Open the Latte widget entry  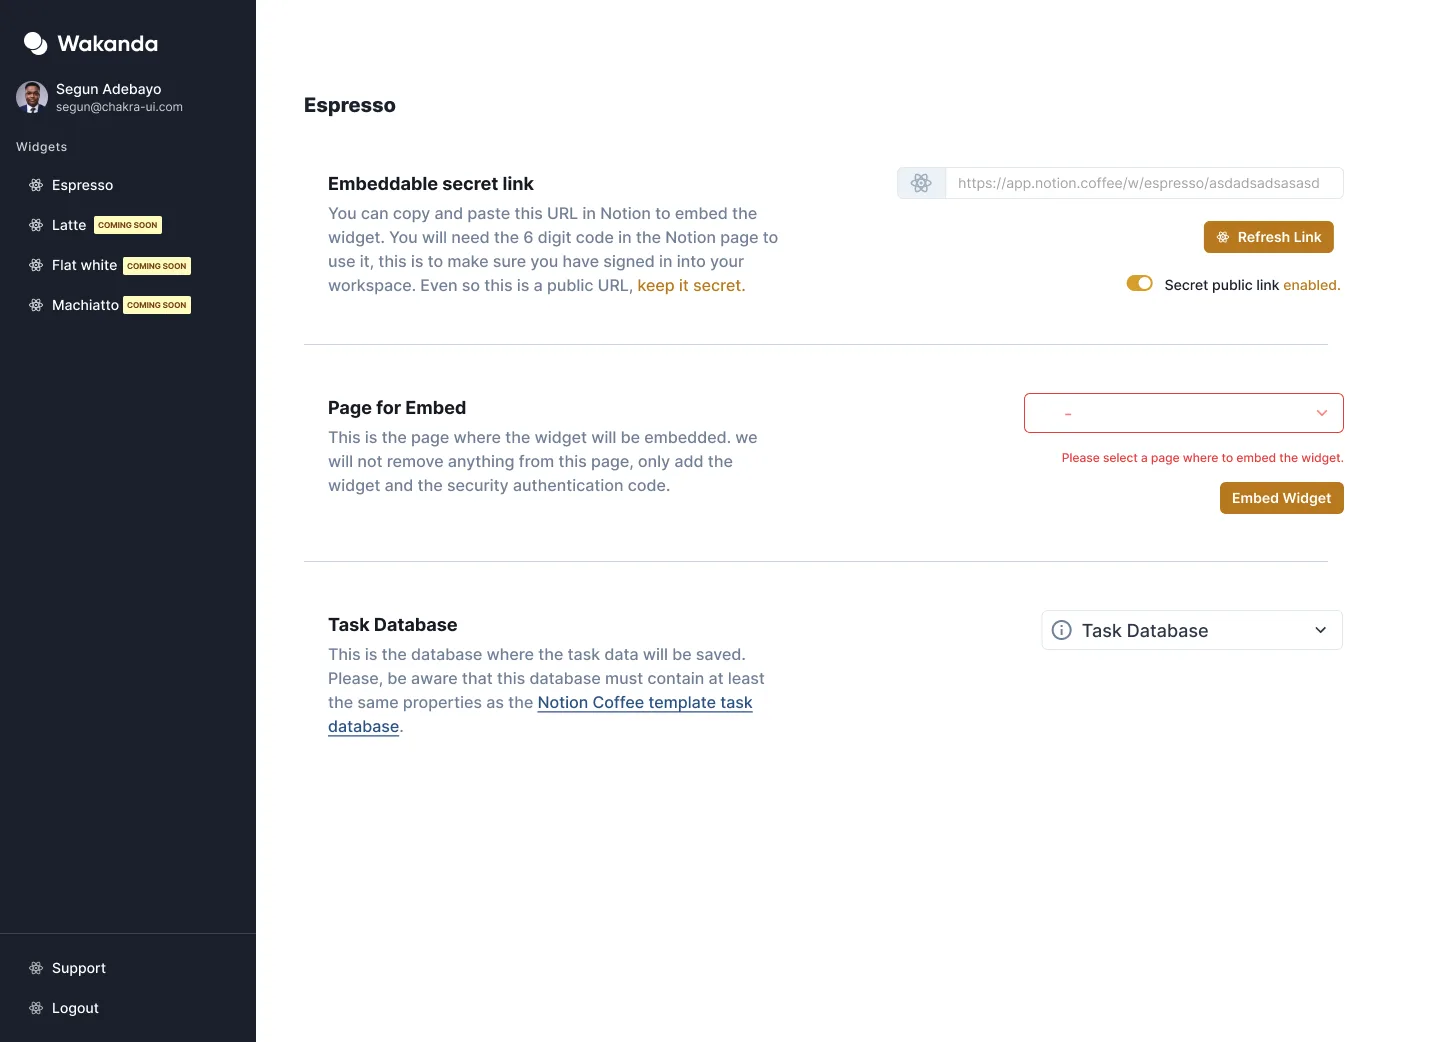point(67,224)
